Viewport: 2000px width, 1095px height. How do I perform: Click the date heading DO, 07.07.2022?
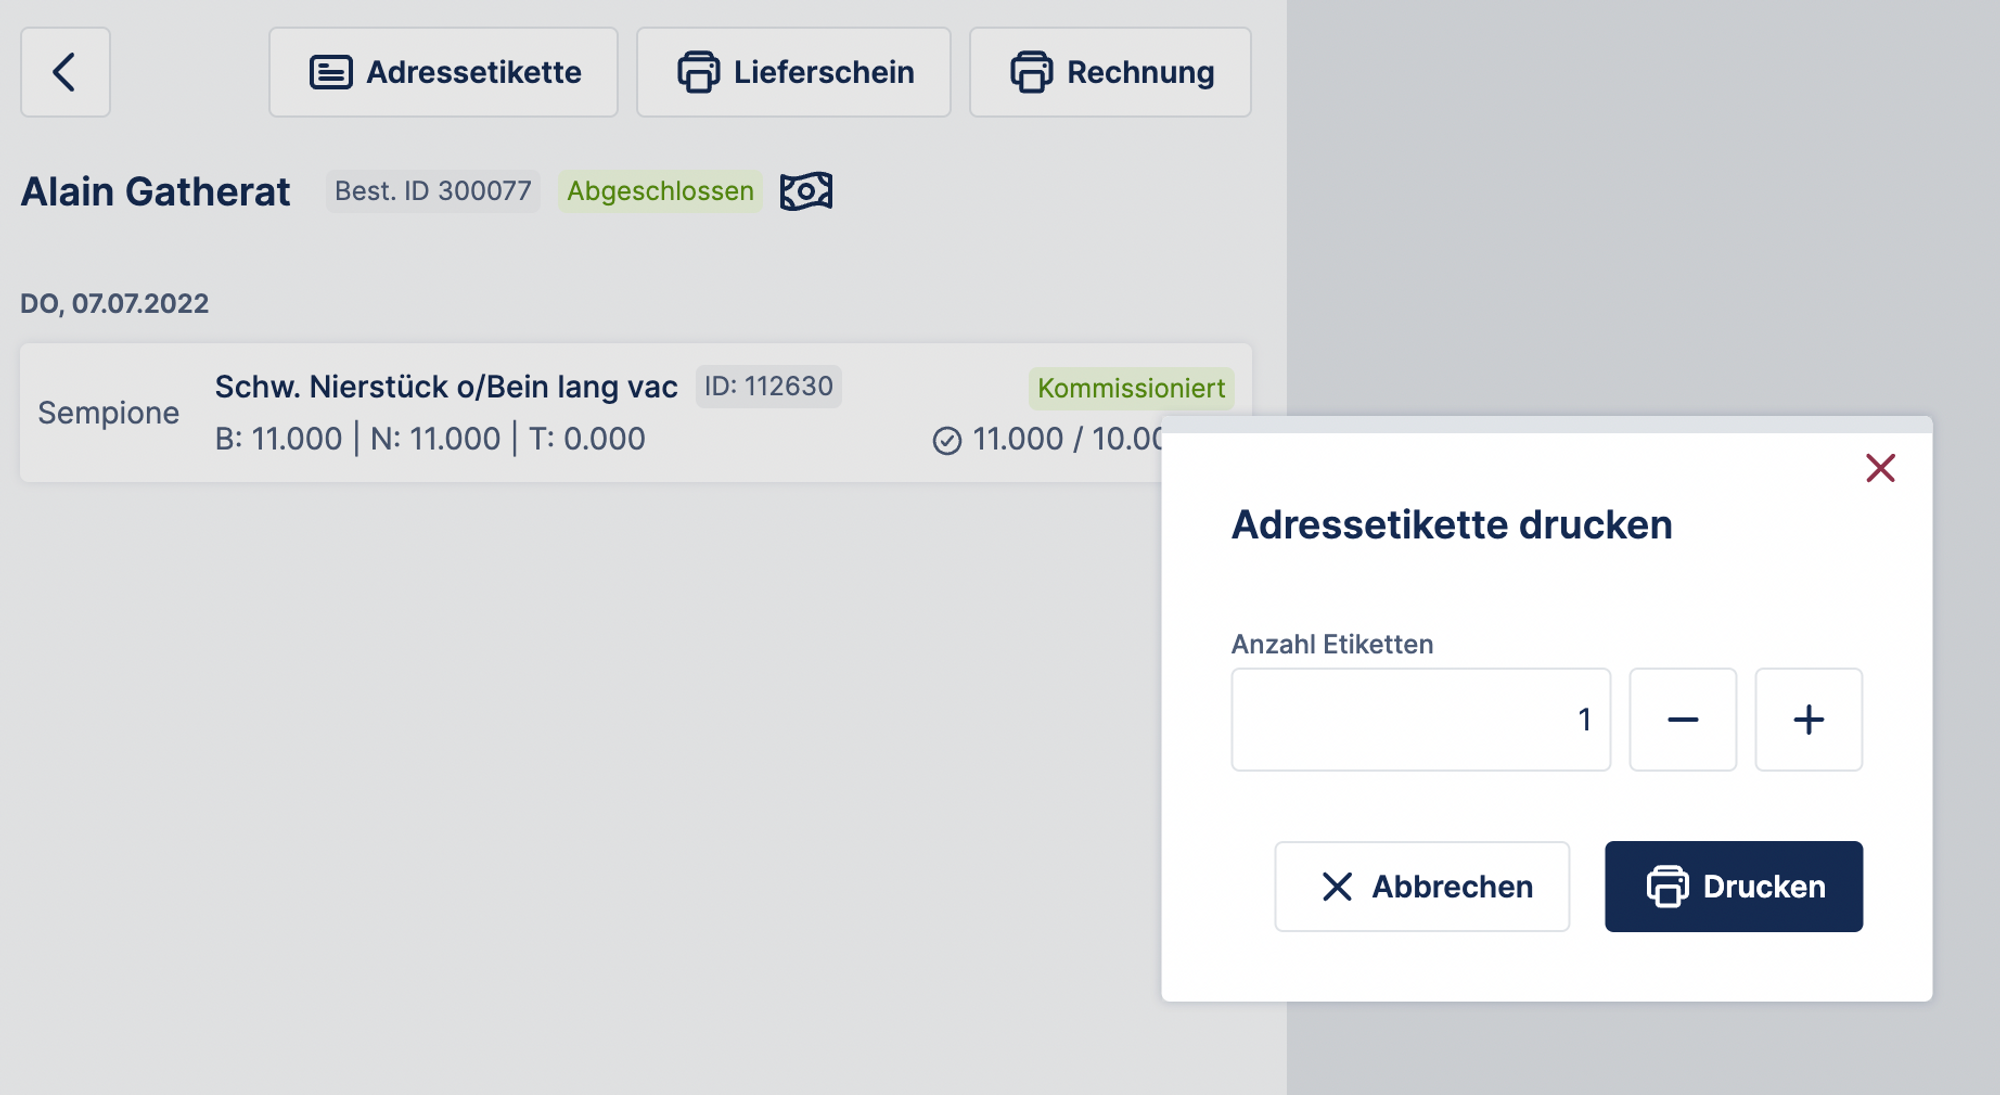(x=114, y=303)
